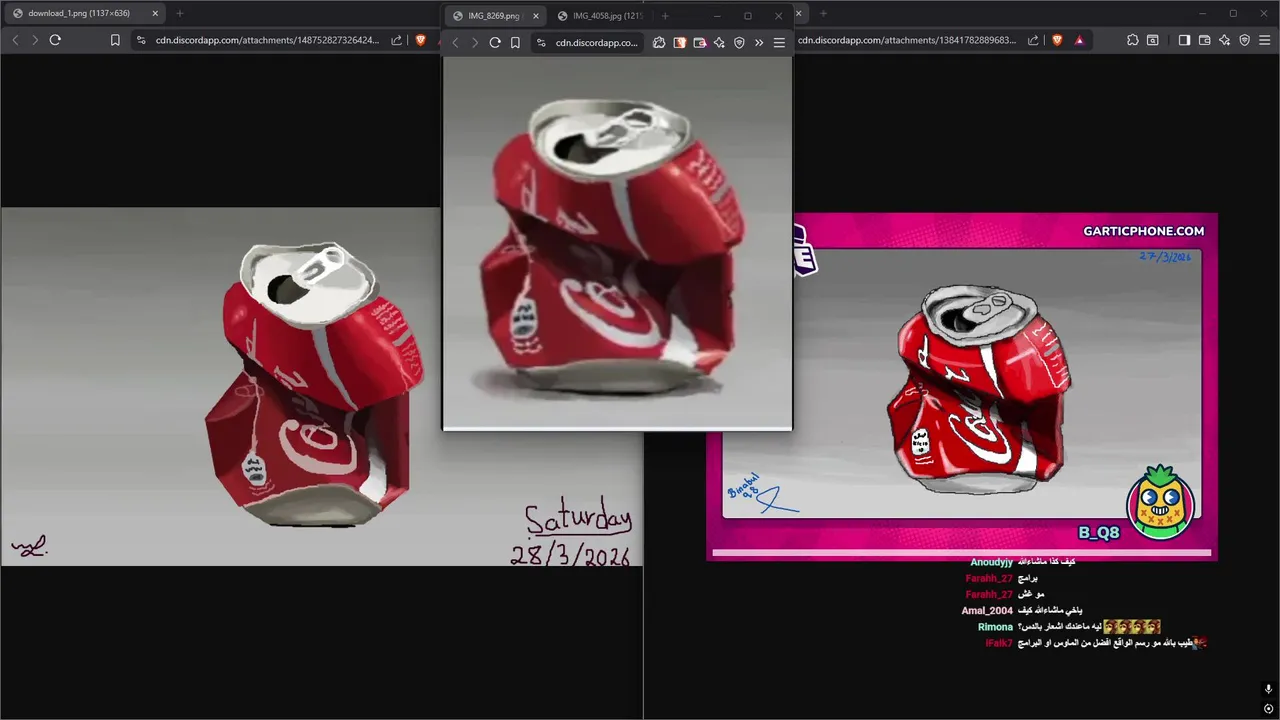
Task: Click chat username Amal_2004
Action: 987,610
